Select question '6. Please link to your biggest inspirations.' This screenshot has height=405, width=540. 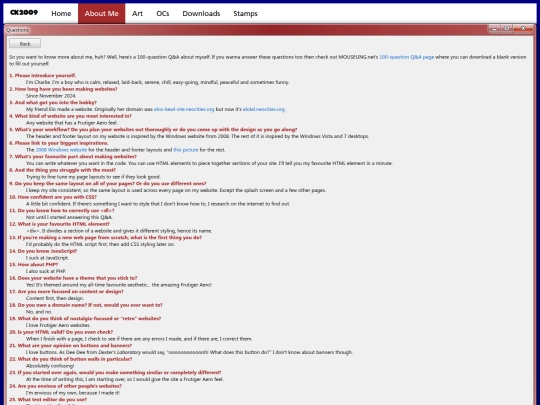click(x=59, y=143)
